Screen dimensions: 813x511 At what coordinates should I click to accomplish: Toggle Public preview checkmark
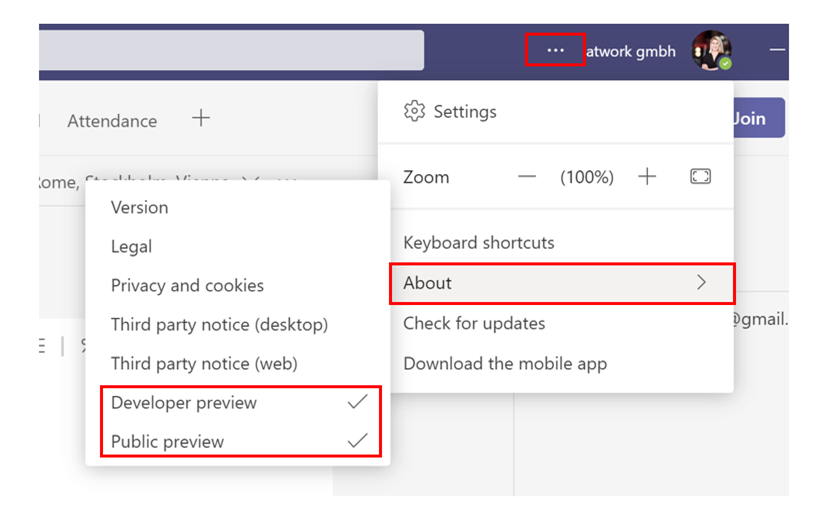click(x=357, y=441)
